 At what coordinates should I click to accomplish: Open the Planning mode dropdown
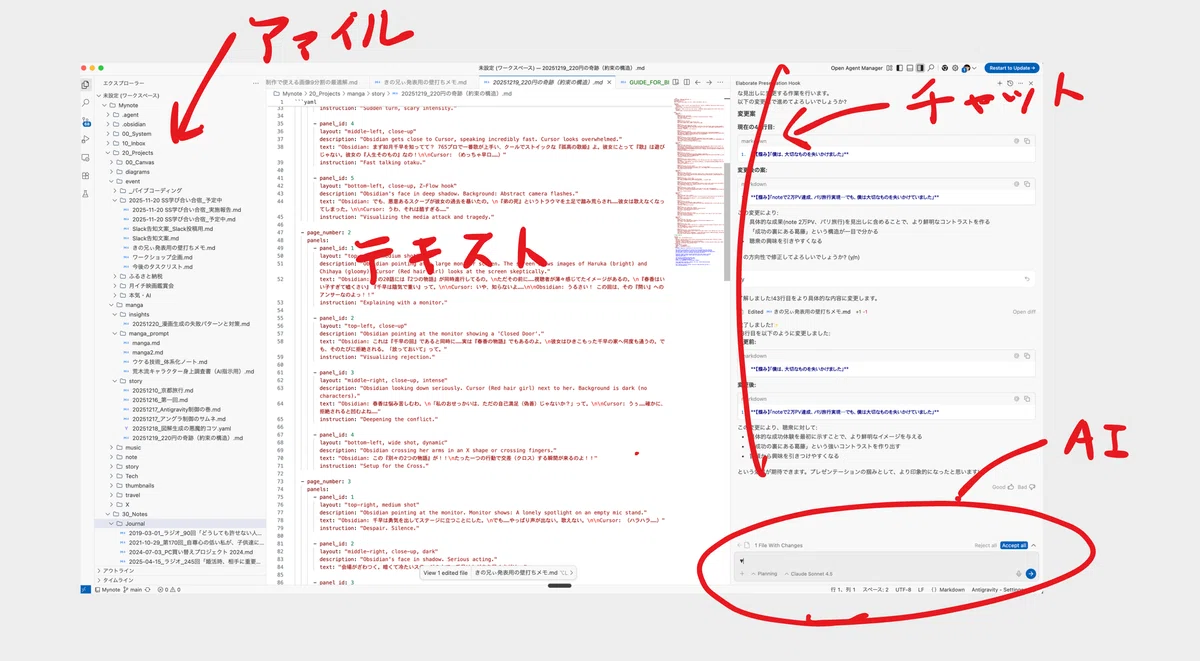point(764,574)
